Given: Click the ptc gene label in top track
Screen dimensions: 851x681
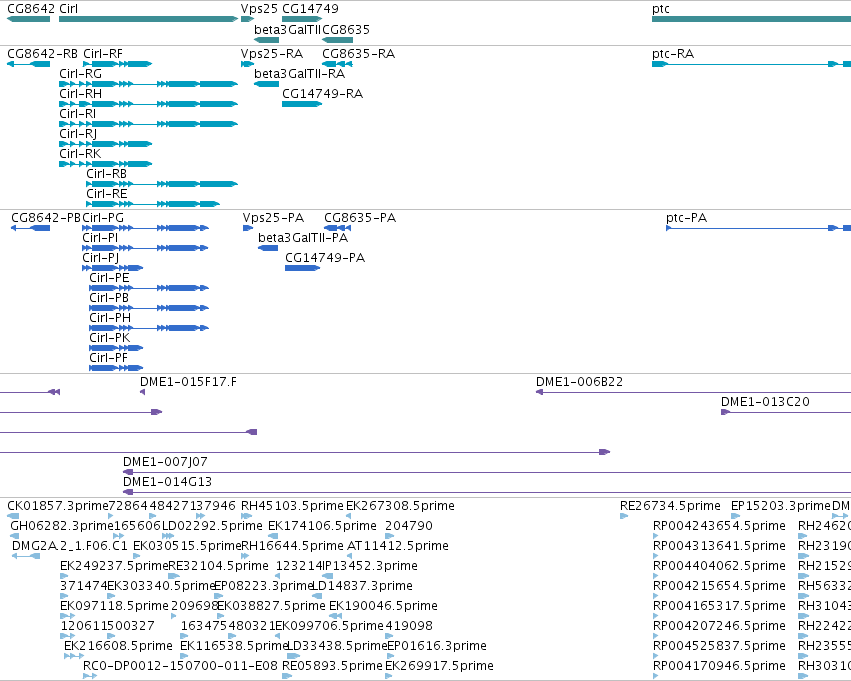Looking at the screenshot, I should (661, 9).
